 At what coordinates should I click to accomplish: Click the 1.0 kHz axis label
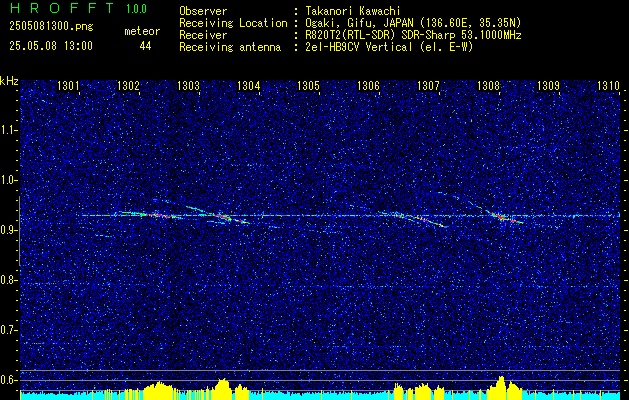[10, 180]
